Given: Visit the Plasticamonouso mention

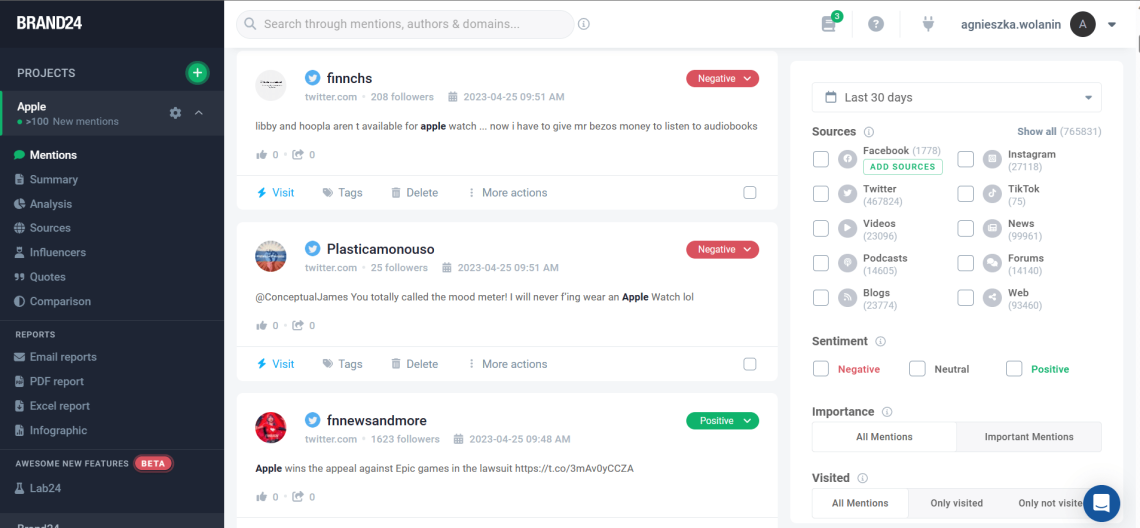Looking at the screenshot, I should [x=276, y=364].
